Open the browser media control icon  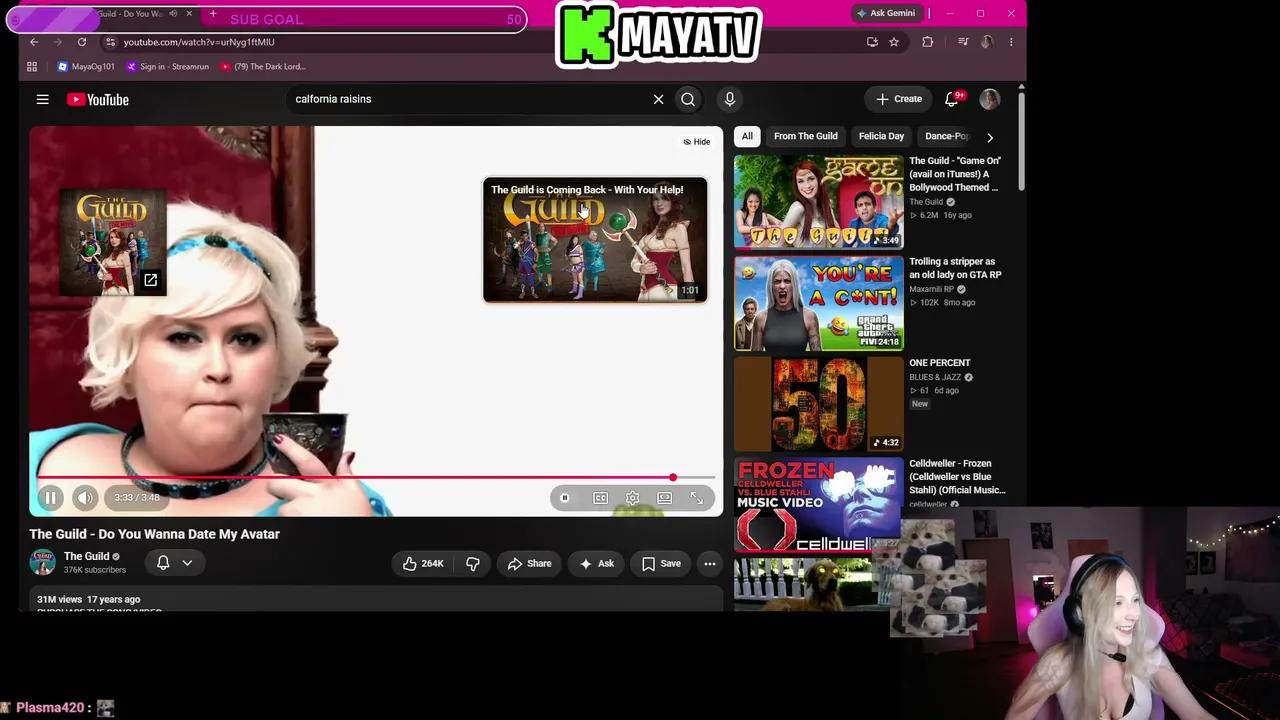pos(962,42)
